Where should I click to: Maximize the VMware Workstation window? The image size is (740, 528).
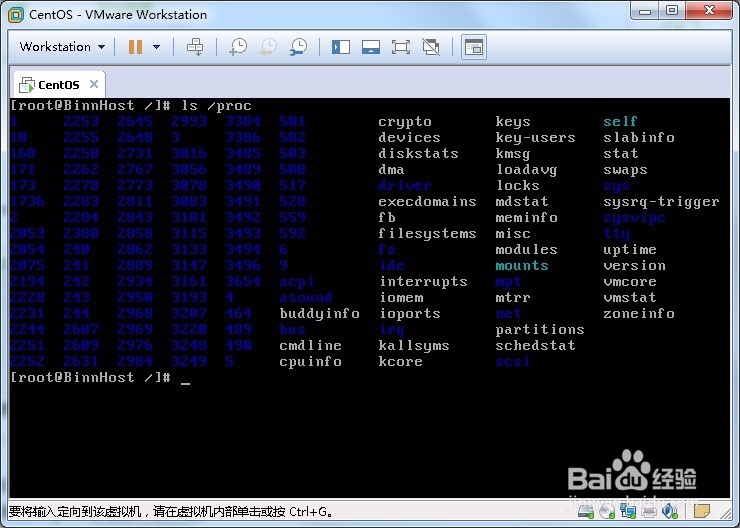(x=672, y=10)
